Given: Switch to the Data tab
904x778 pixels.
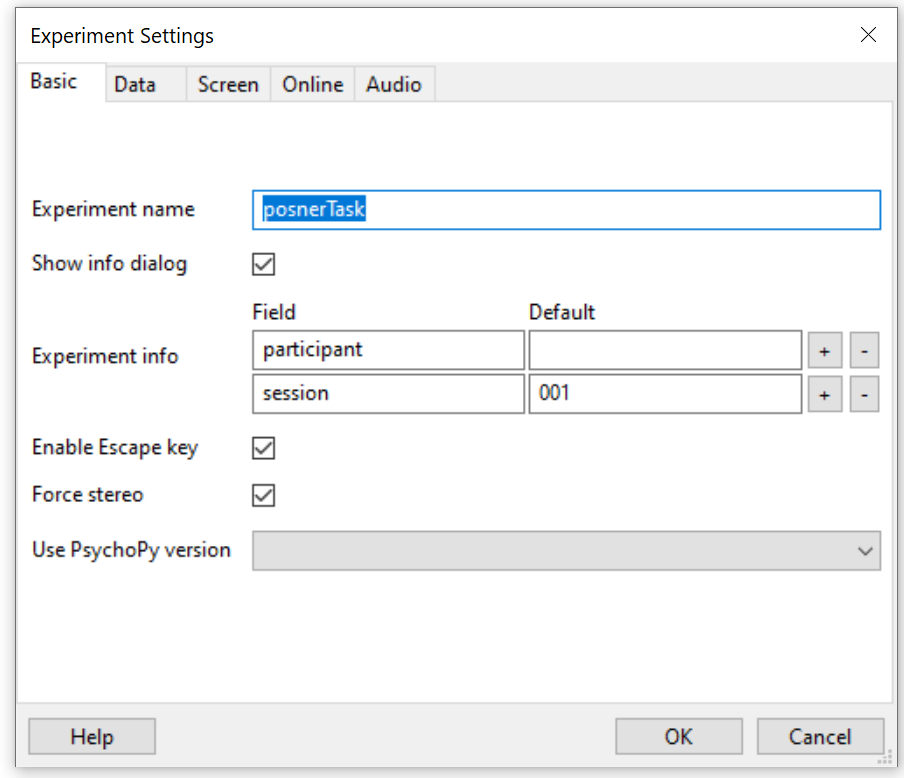Looking at the screenshot, I should click(x=135, y=85).
